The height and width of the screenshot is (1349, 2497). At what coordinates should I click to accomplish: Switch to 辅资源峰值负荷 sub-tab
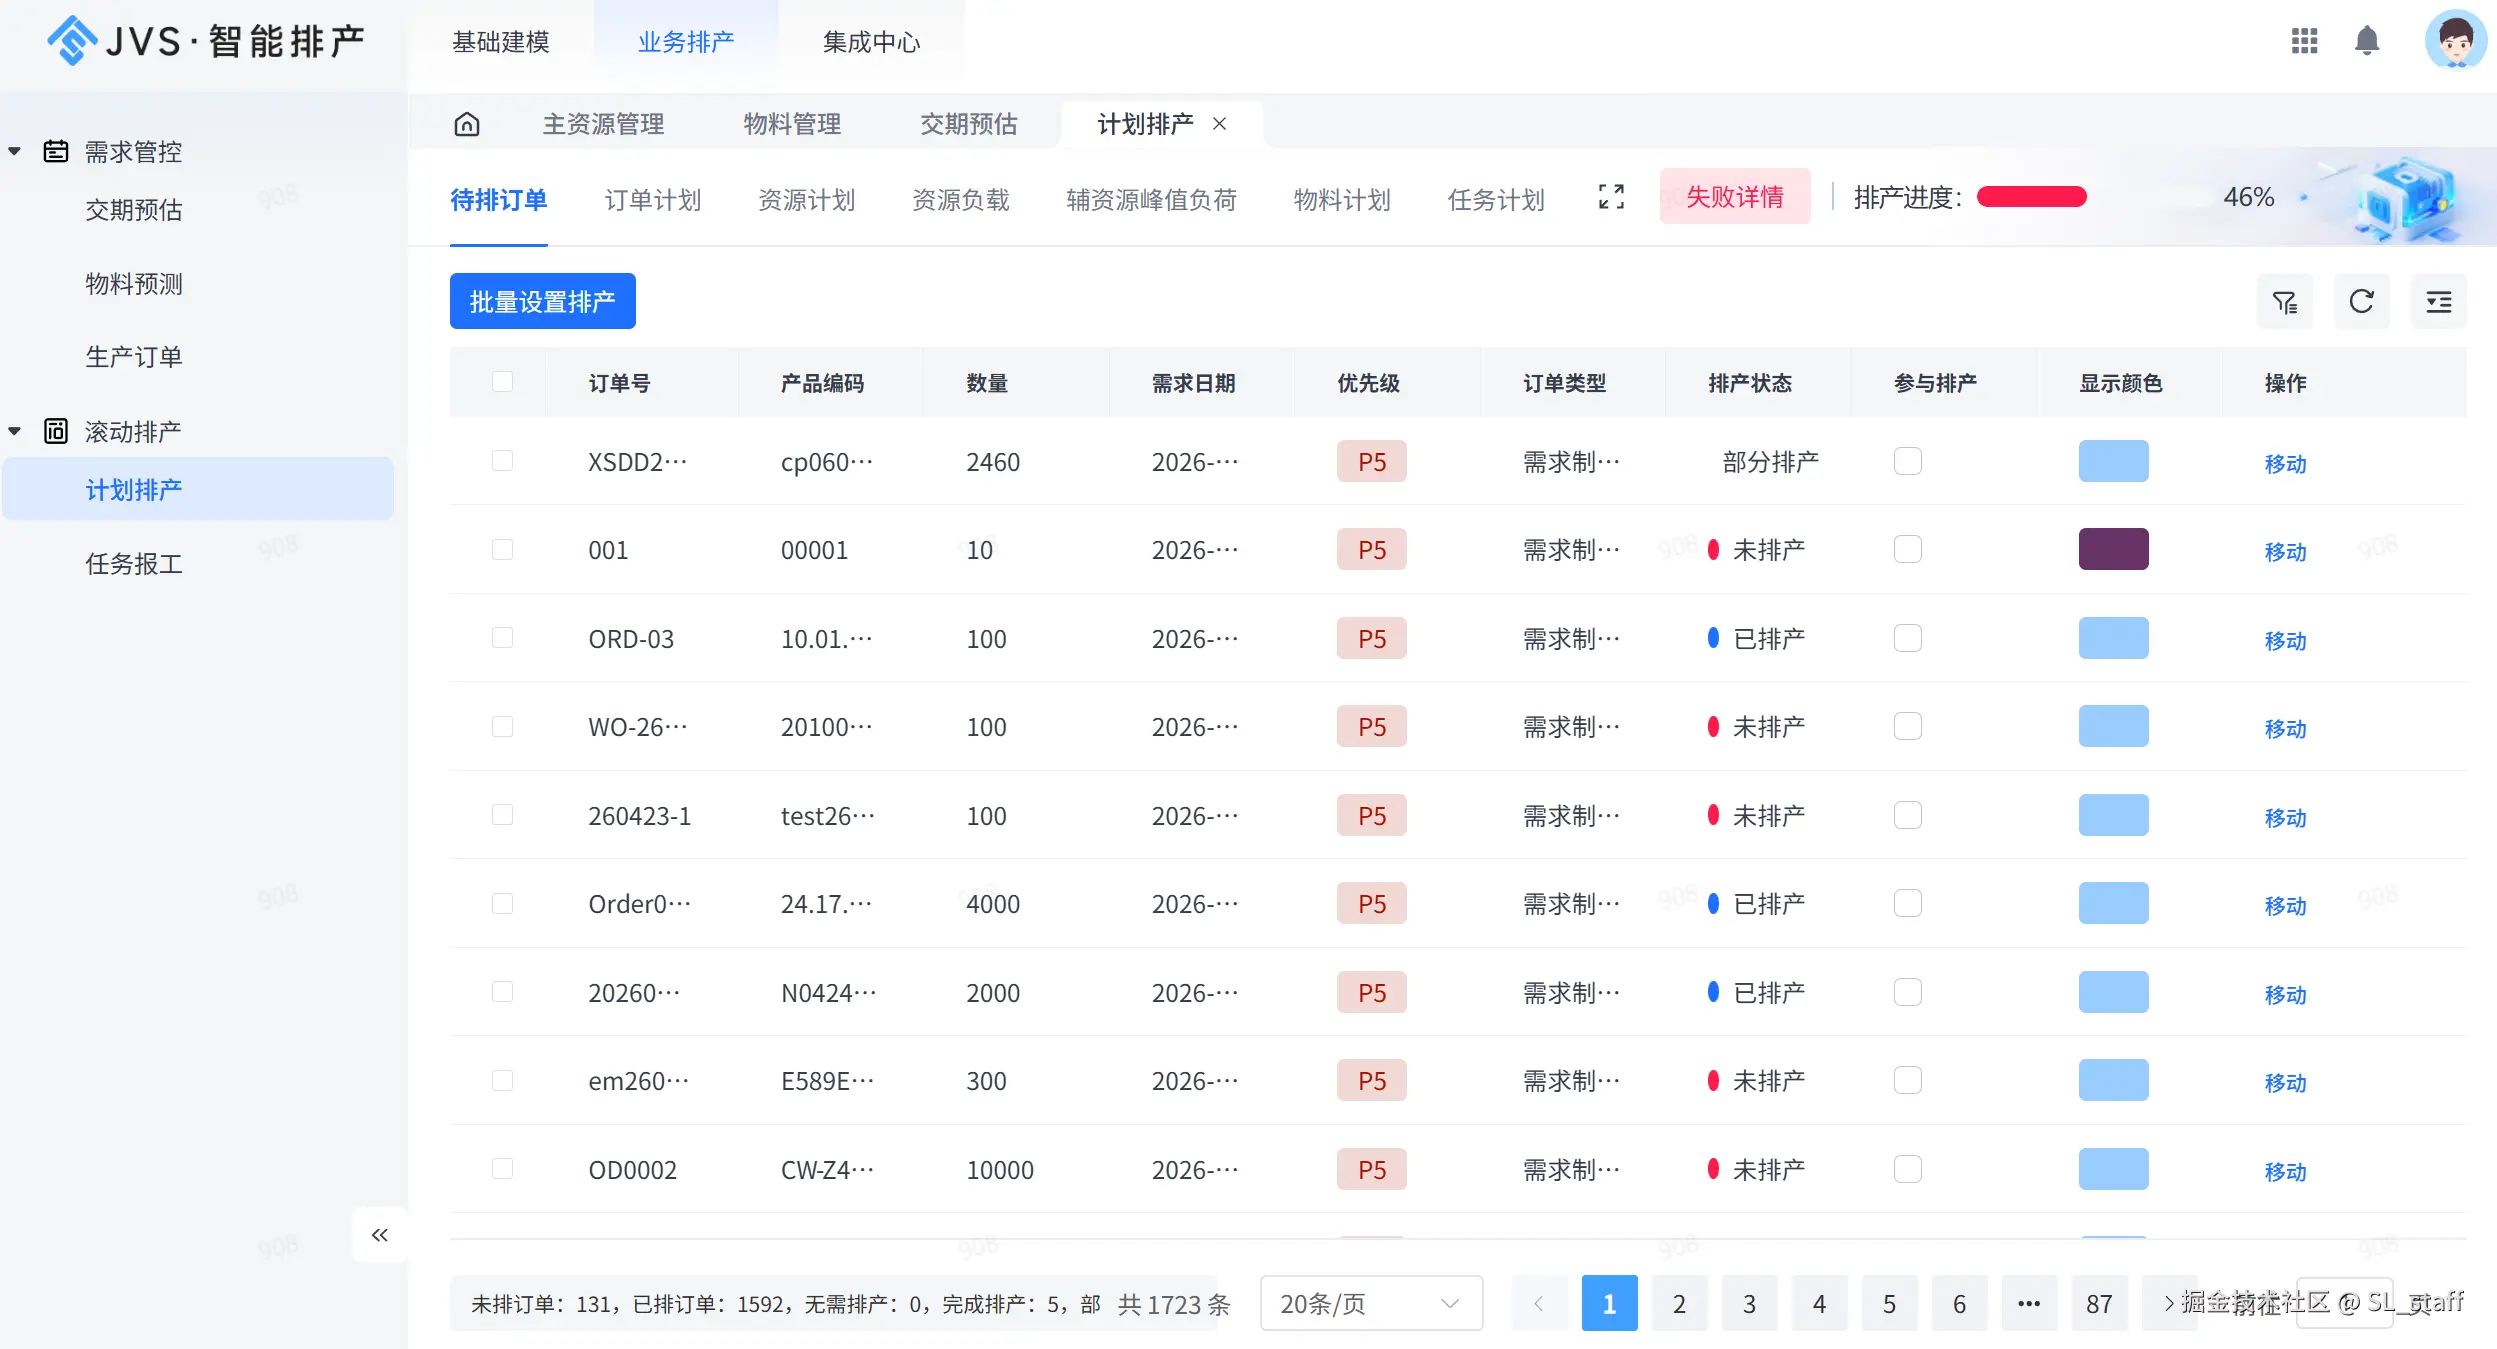pyautogui.click(x=1152, y=200)
